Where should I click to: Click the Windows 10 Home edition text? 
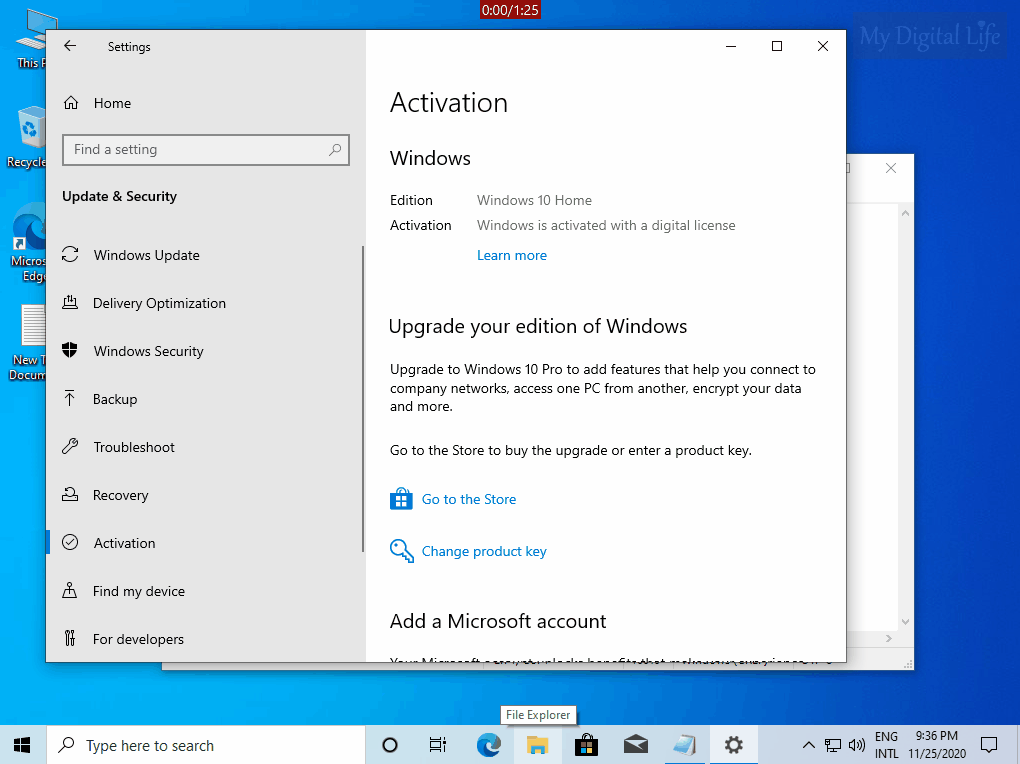[534, 200]
